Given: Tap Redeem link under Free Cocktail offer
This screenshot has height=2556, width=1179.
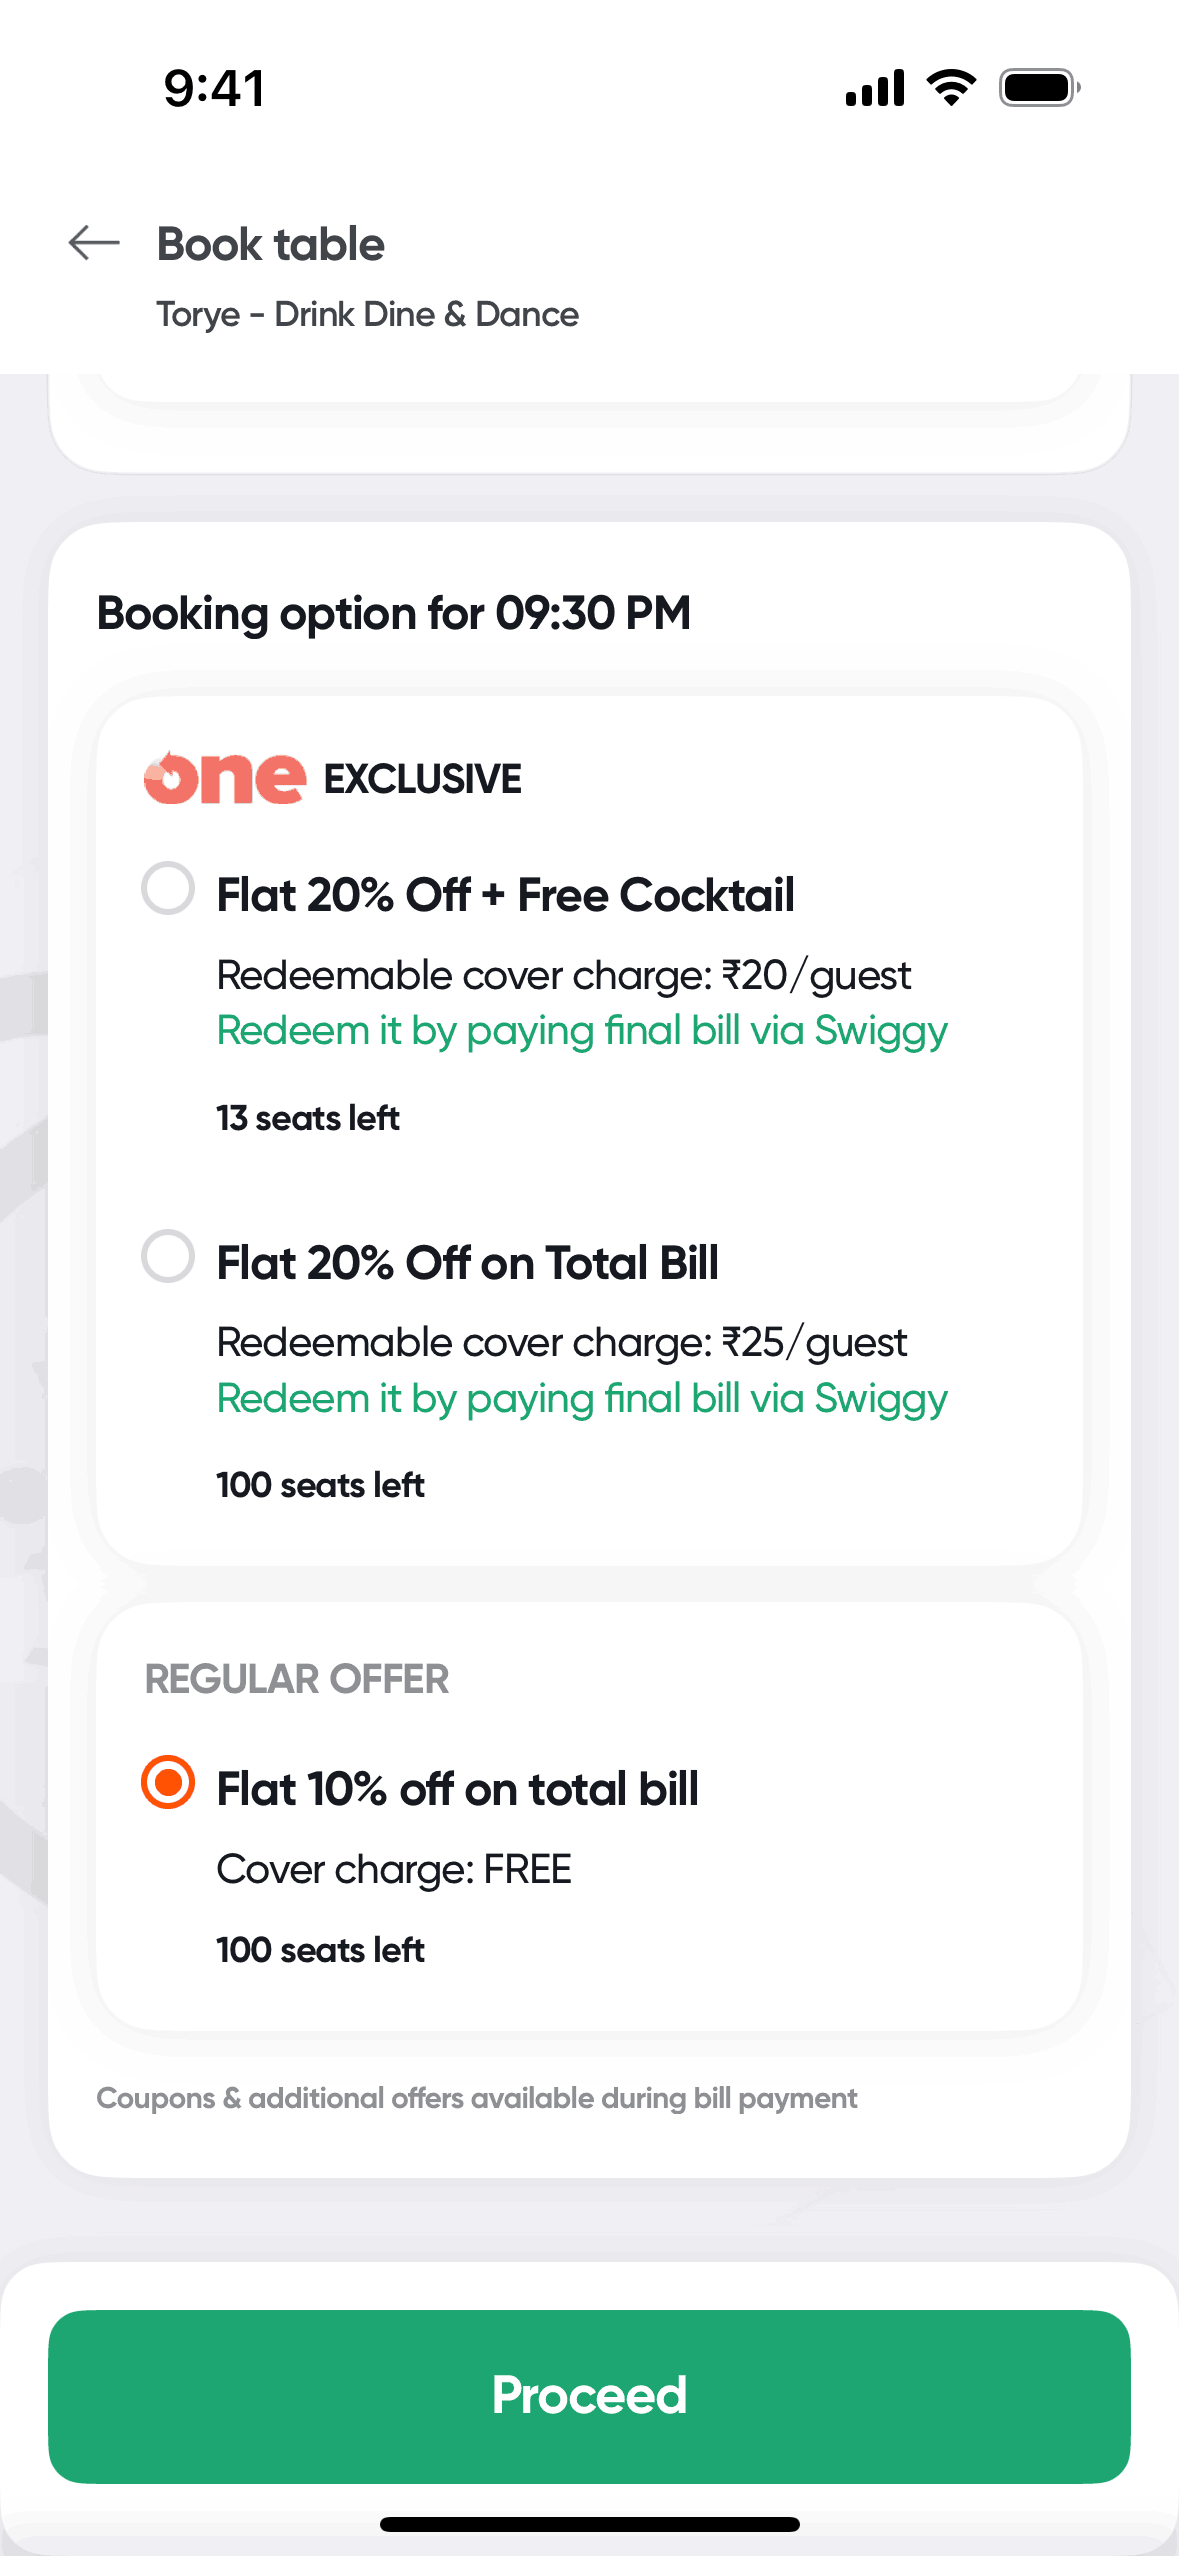Looking at the screenshot, I should tap(582, 1031).
